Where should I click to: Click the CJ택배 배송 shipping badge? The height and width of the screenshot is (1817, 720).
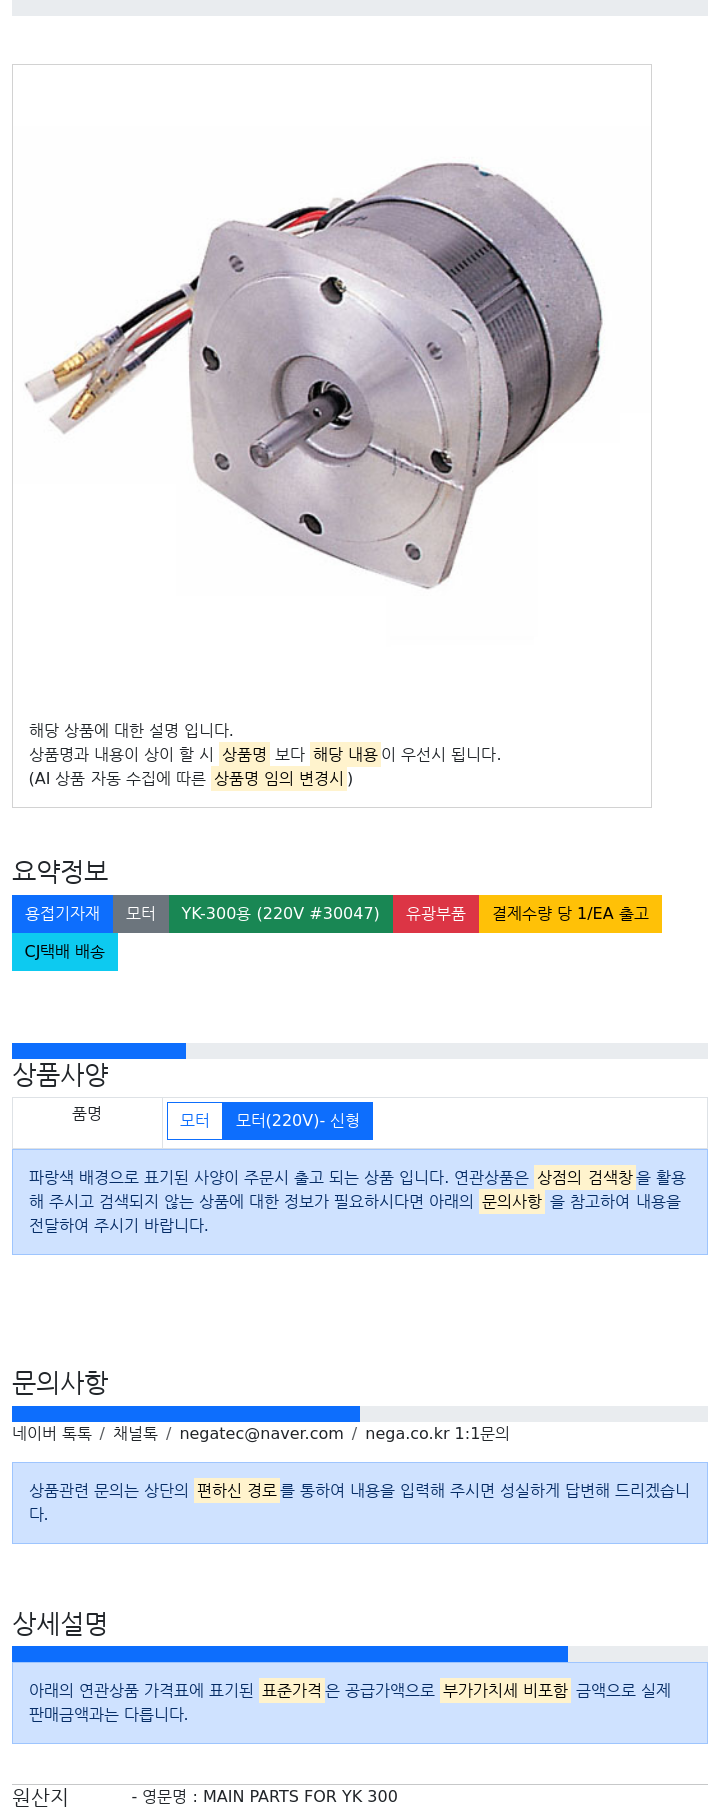pyautogui.click(x=65, y=952)
